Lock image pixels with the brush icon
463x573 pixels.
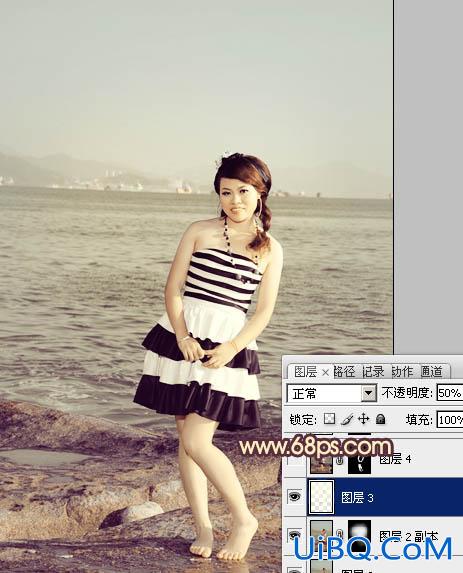tap(346, 419)
